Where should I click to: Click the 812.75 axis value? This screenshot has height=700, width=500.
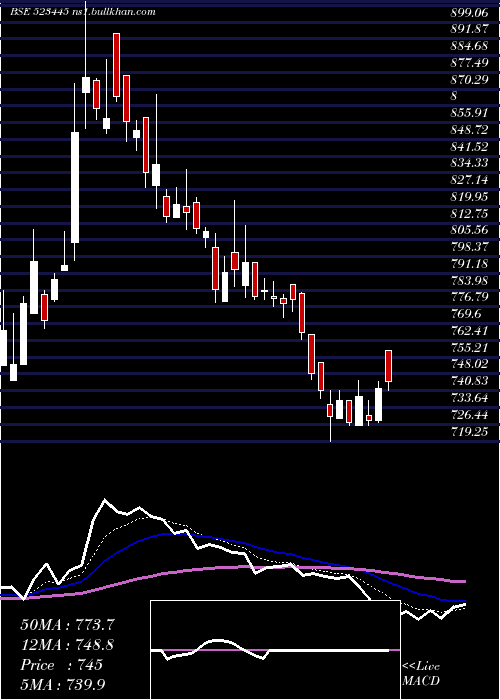point(469,214)
